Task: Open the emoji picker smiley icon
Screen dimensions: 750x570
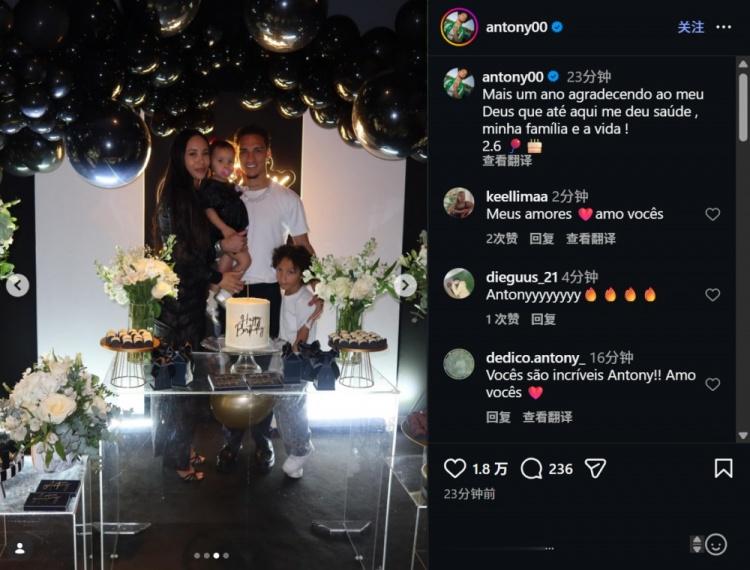Action: pyautogui.click(x=716, y=544)
